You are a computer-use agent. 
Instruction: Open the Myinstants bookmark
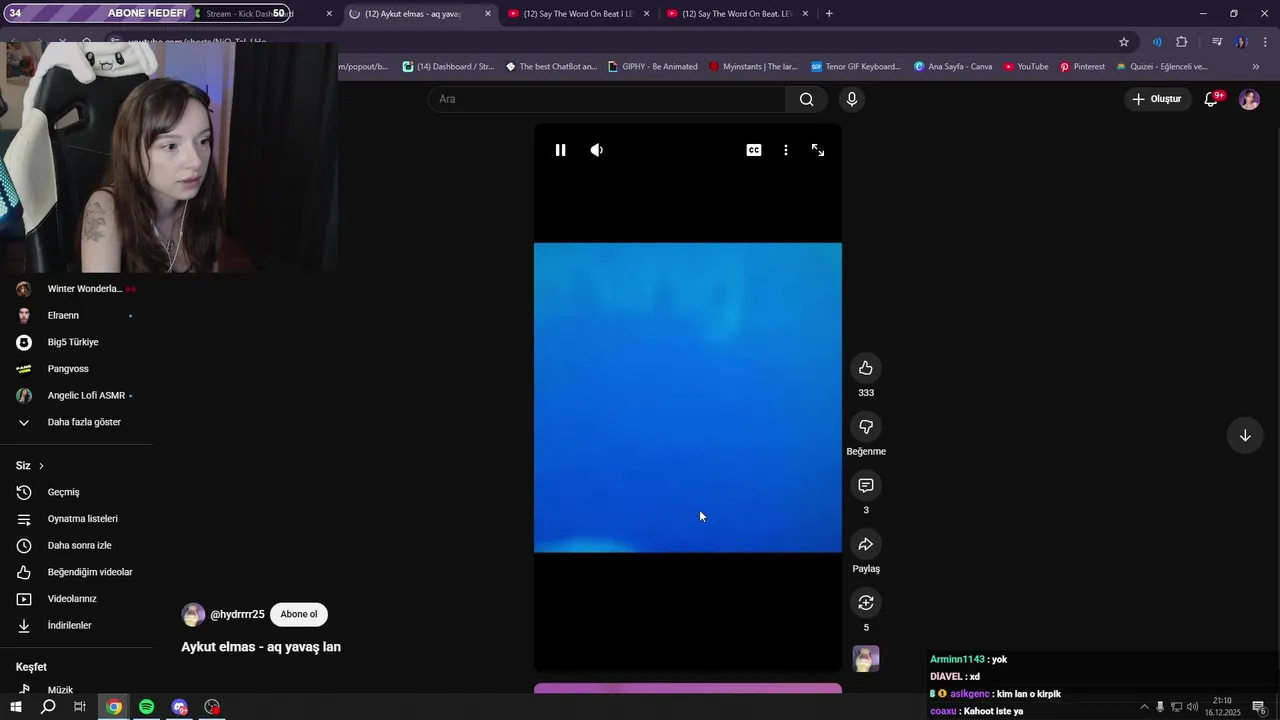click(x=753, y=67)
